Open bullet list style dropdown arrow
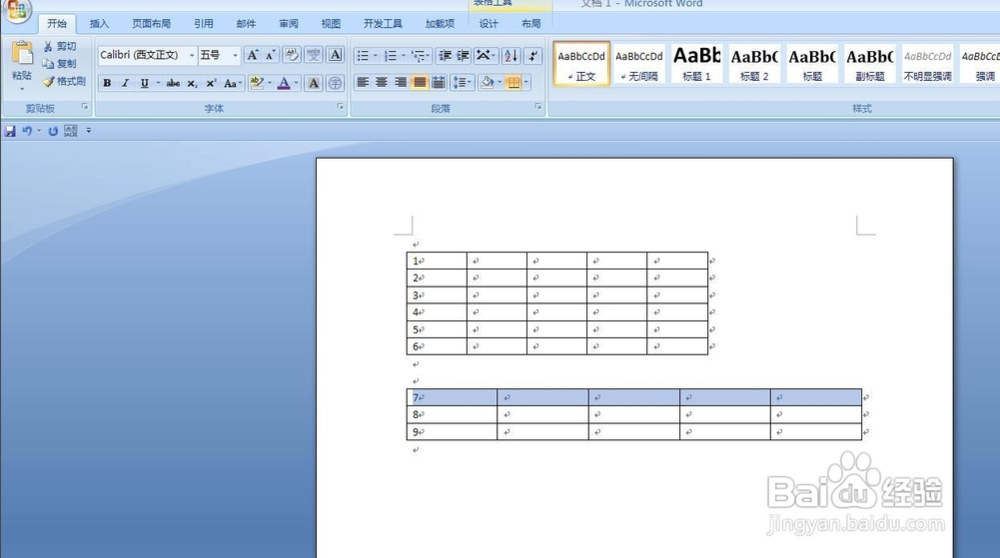 click(375, 56)
